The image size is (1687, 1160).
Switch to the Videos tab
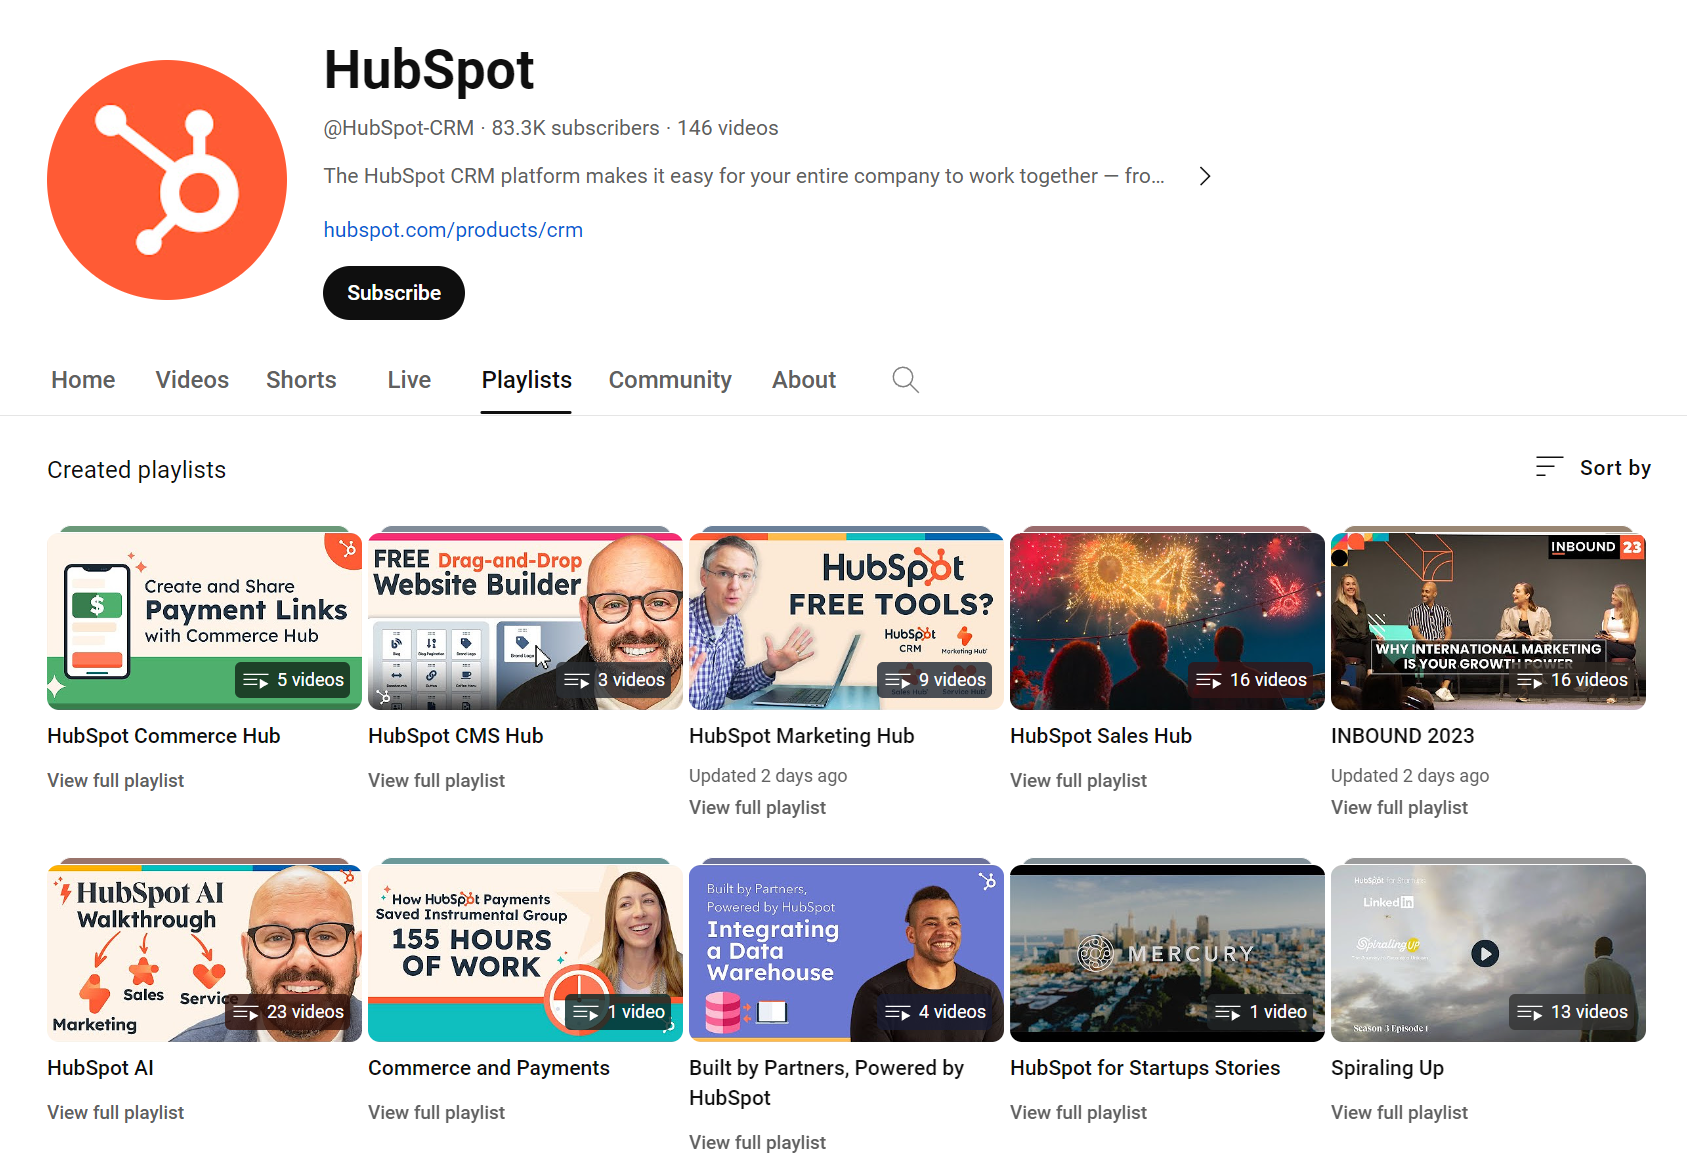tap(192, 380)
